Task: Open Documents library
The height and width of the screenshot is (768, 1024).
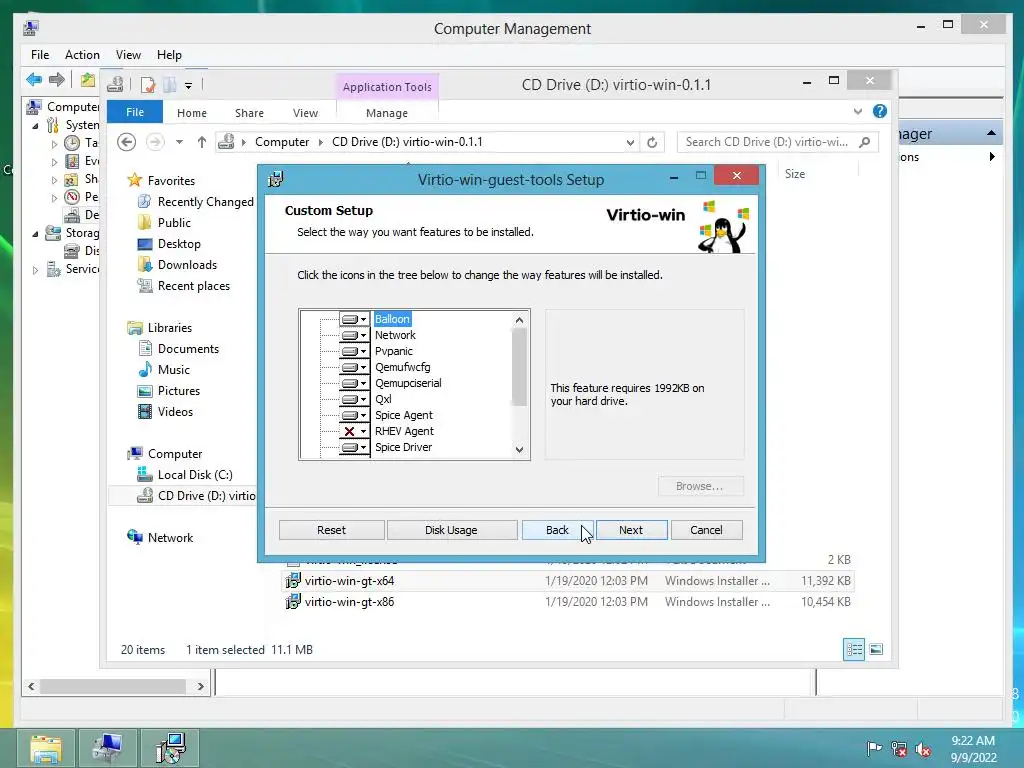Action: [178, 349]
